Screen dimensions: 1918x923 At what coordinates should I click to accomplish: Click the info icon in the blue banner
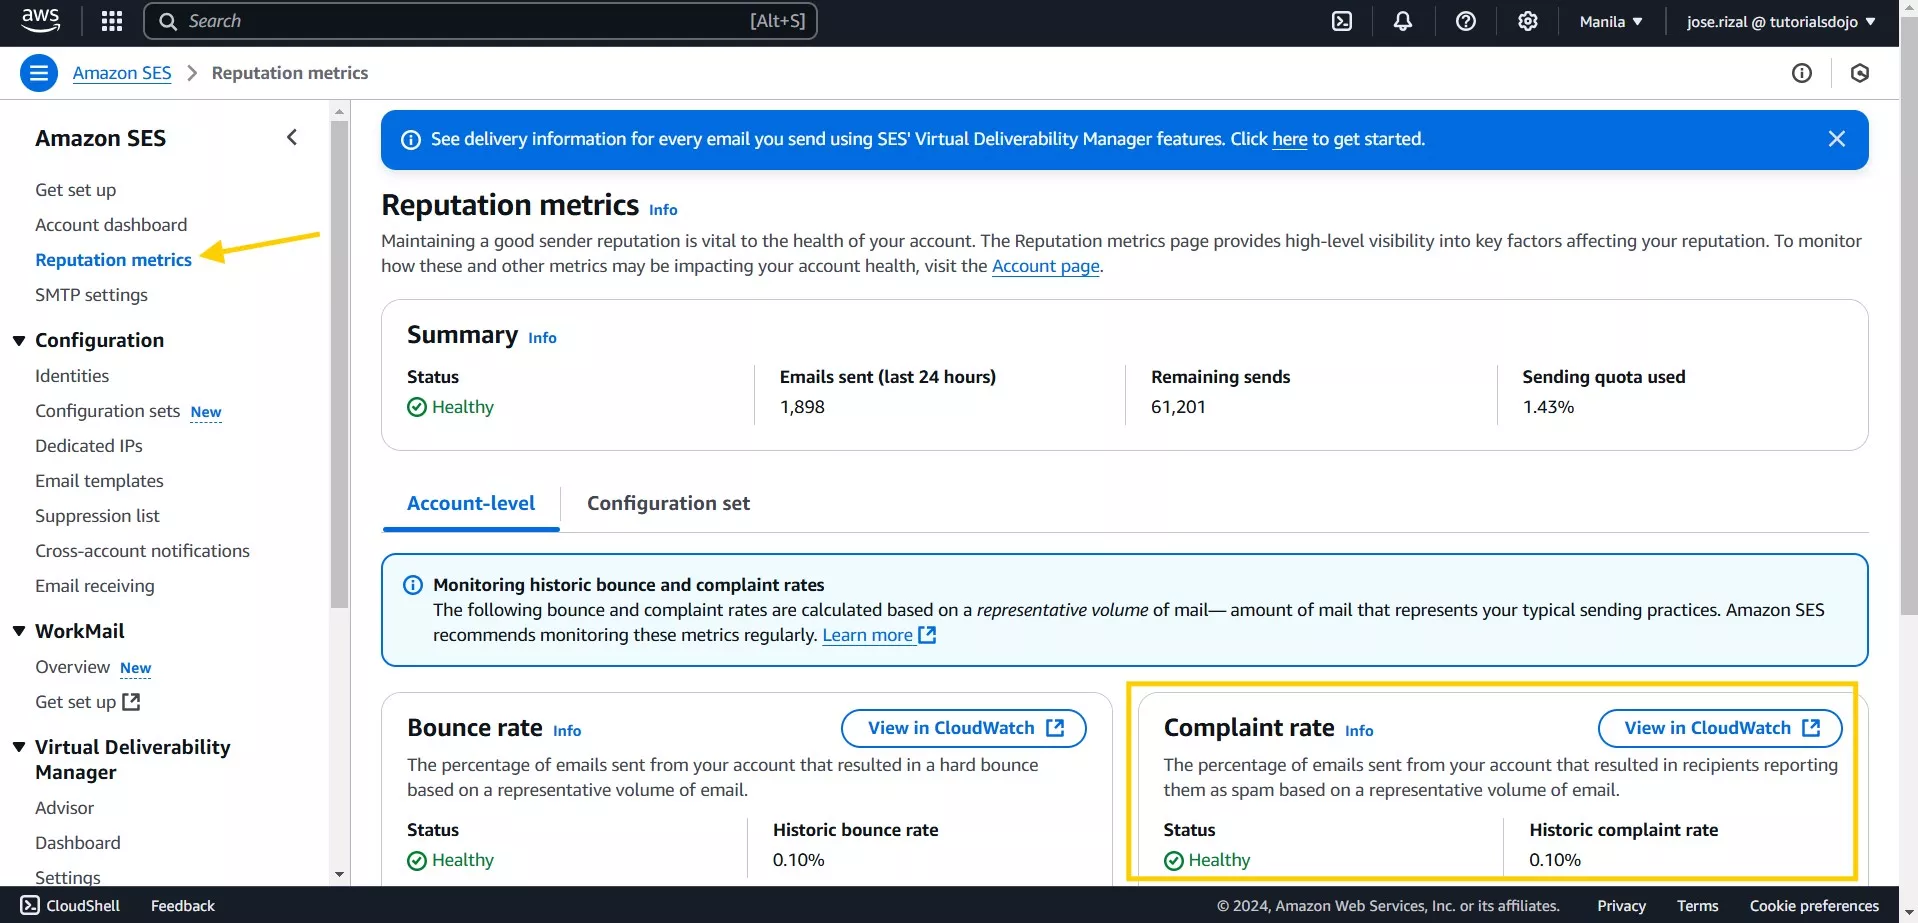(x=410, y=140)
